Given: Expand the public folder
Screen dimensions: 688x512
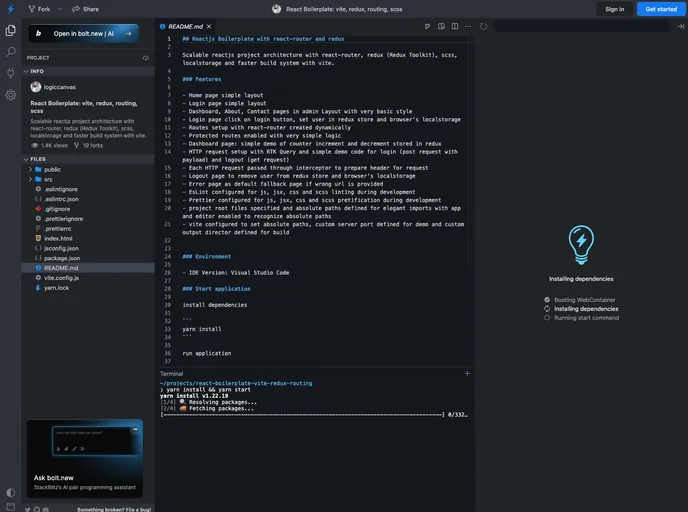Looking at the screenshot, I should click(x=52, y=169).
